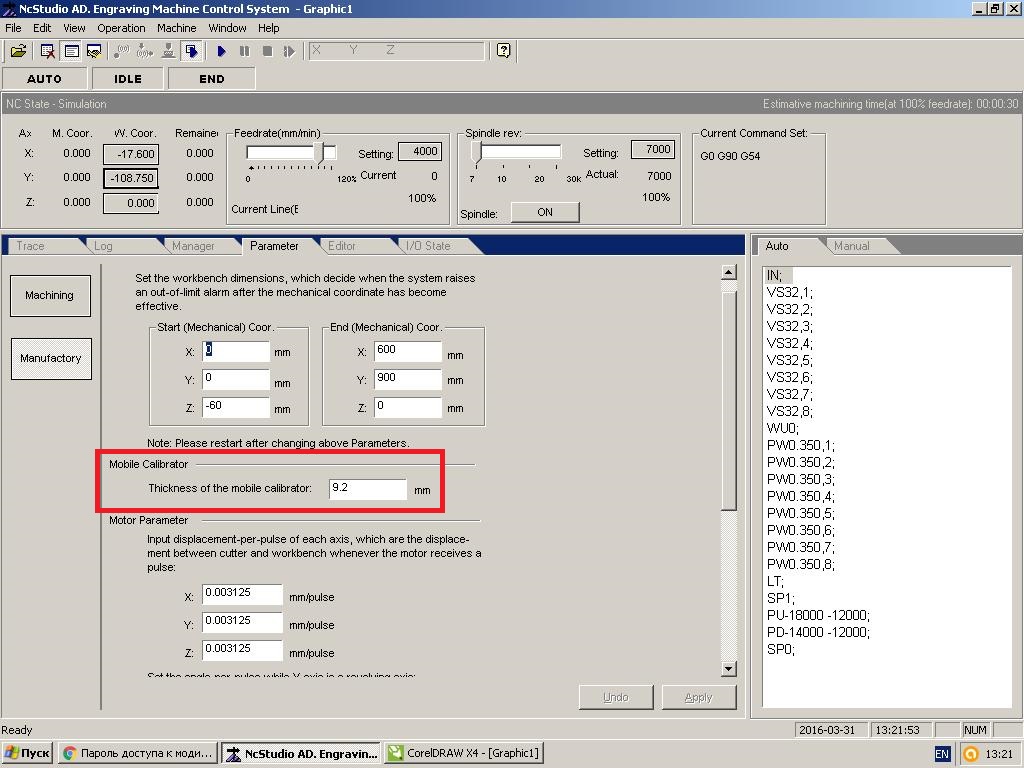
Task: Click the breakpoint resume icon
Action: (289, 51)
